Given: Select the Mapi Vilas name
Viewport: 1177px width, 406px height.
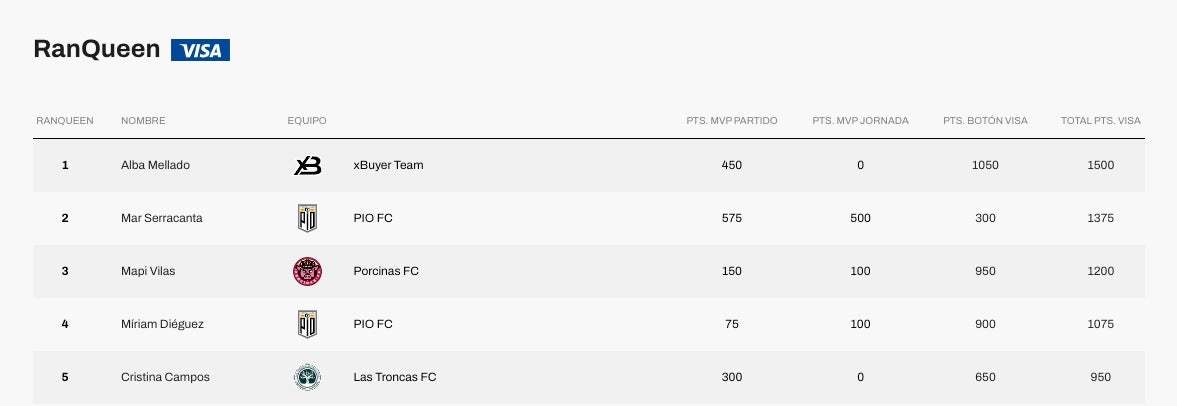Looking at the screenshot, I should click(148, 271).
